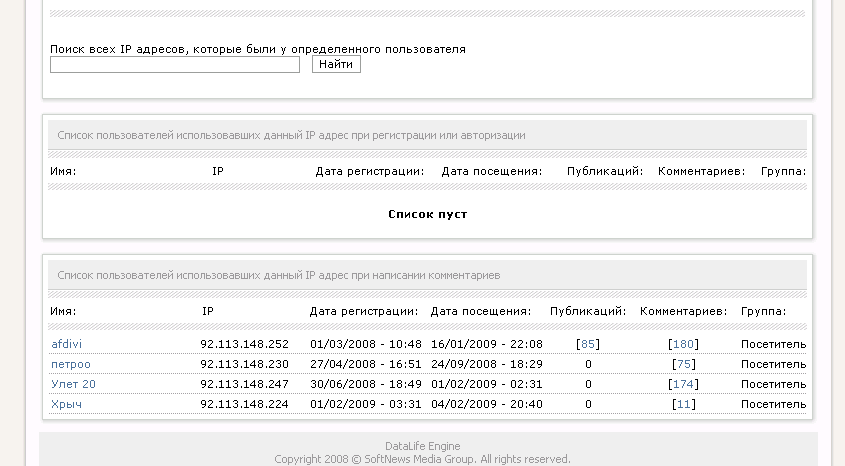View the 174 comments of Улет 20

684,384
